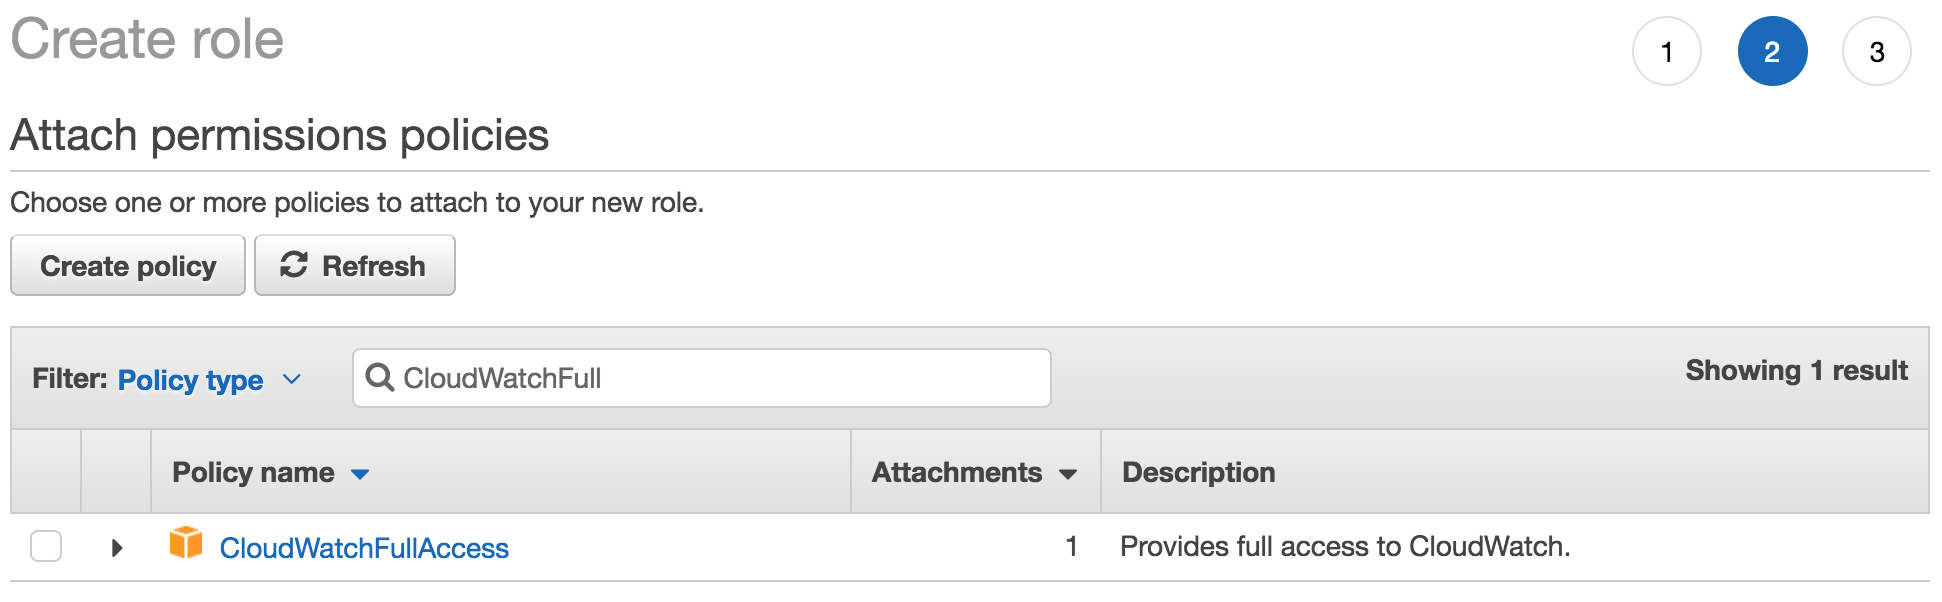Click the chevron beside Policy type

[x=292, y=380]
